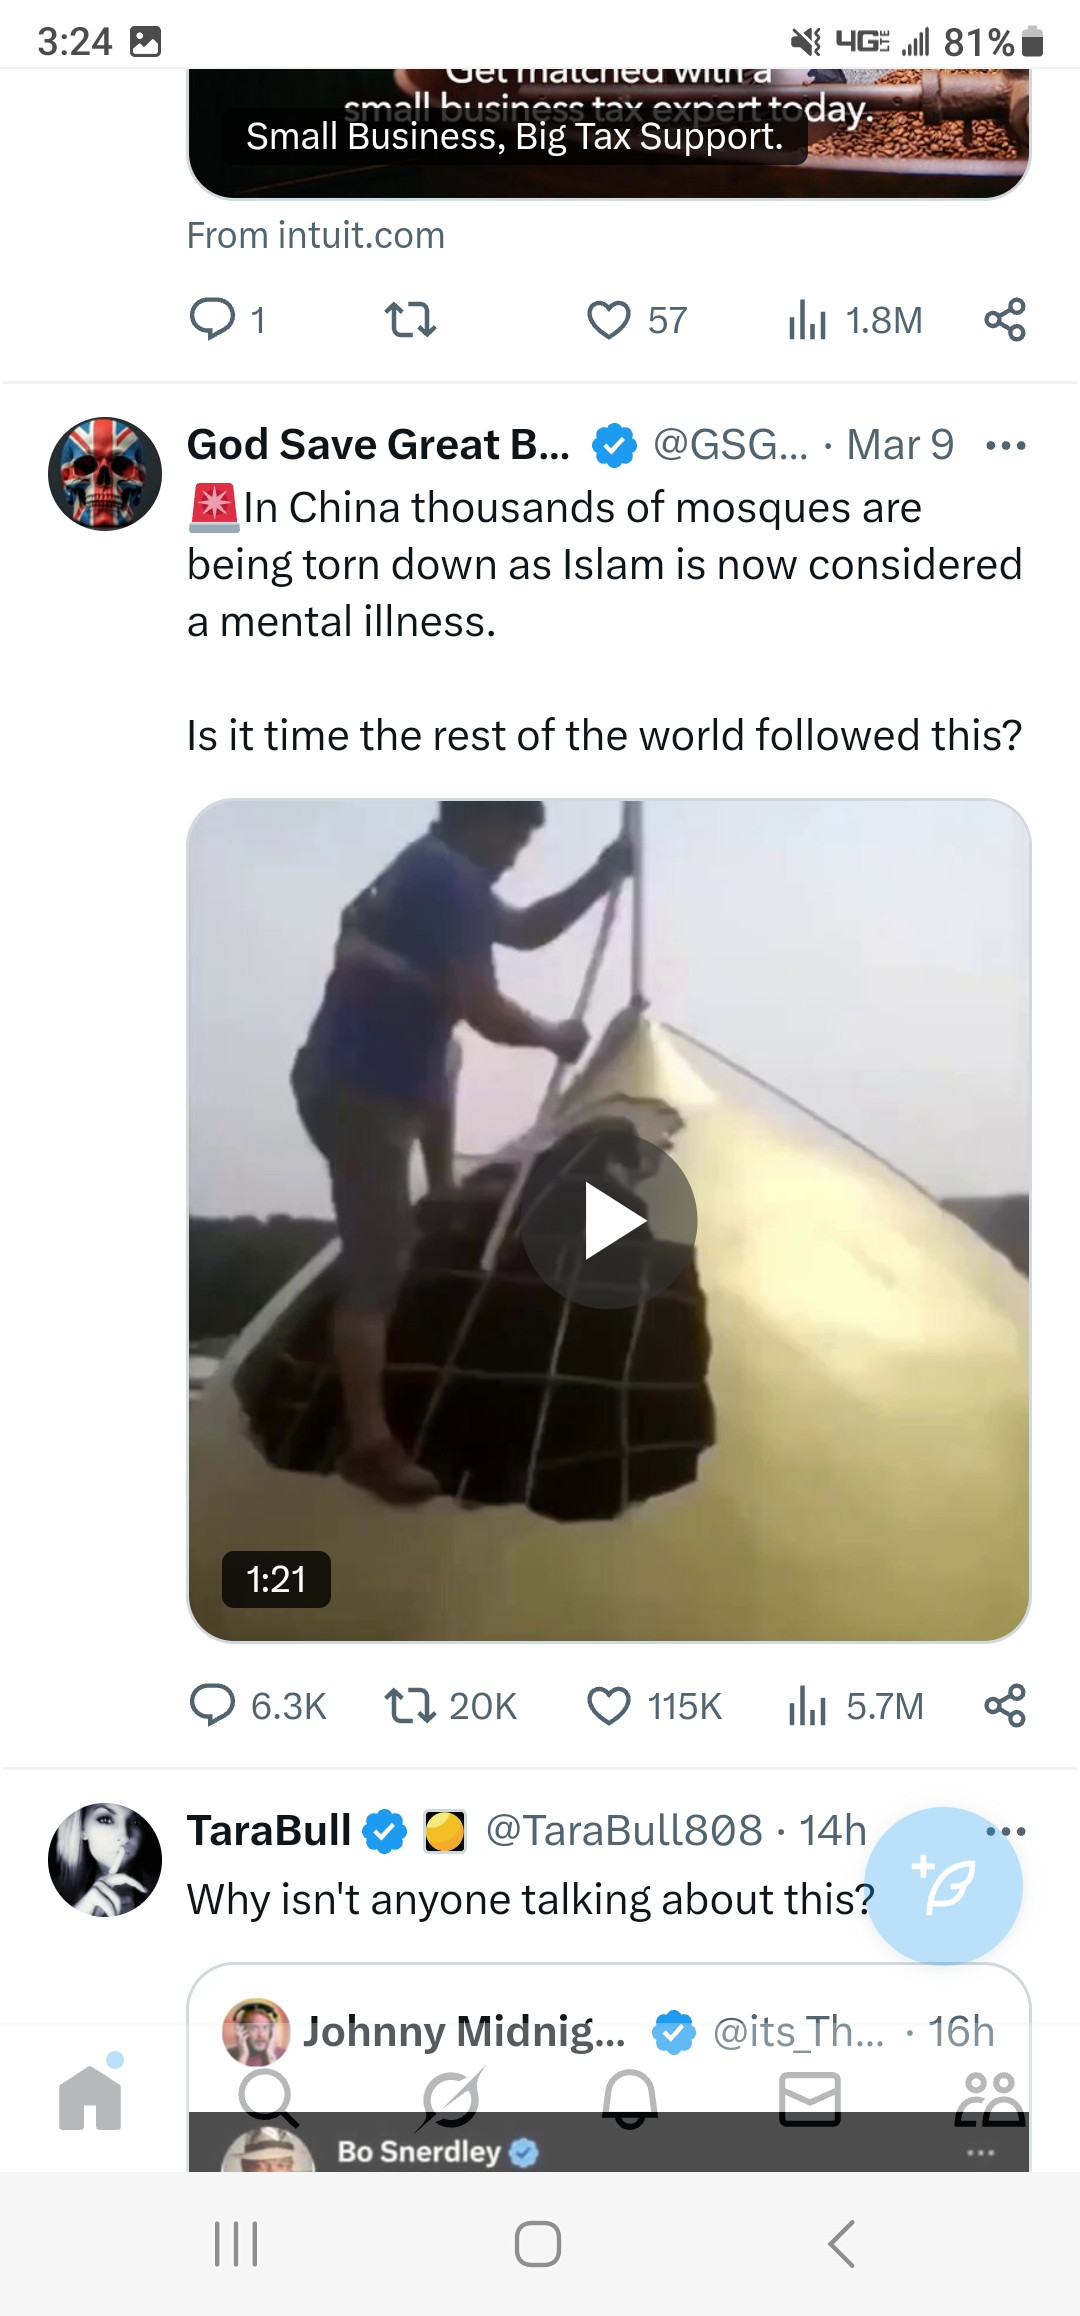Repost the China mosques post
The image size is (1080, 2316).
[x=410, y=1706]
